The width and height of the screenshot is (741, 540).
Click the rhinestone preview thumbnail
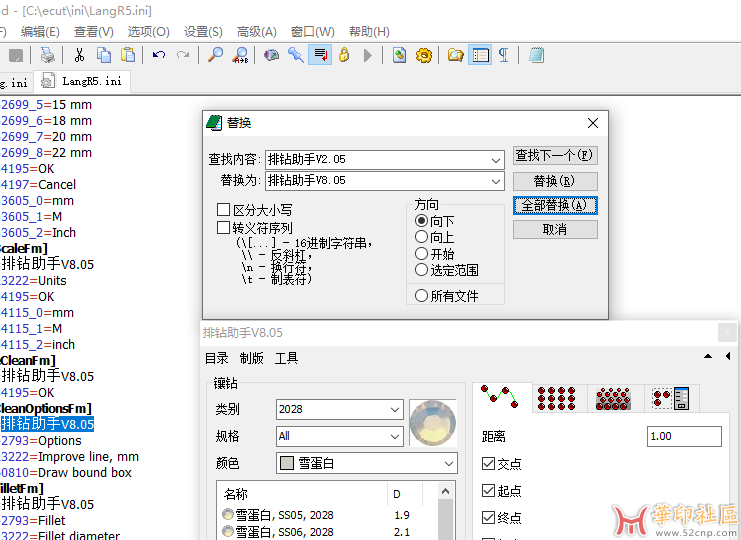(x=432, y=423)
